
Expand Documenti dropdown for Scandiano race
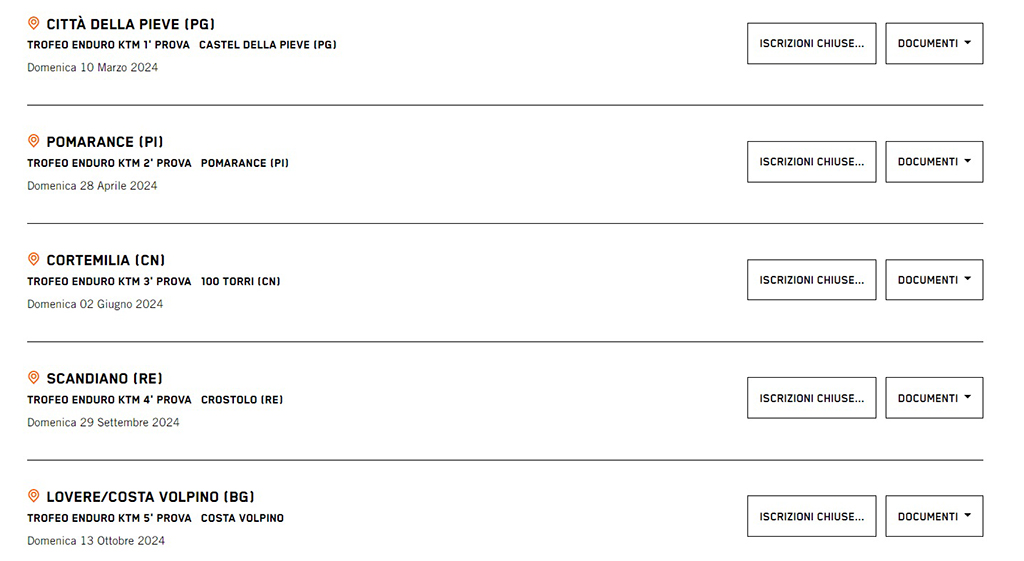pyautogui.click(x=934, y=398)
